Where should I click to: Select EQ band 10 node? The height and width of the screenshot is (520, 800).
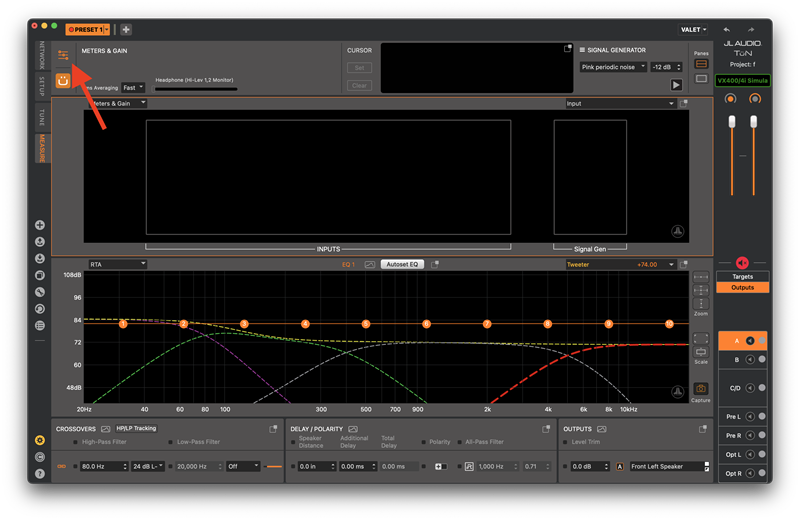669,324
